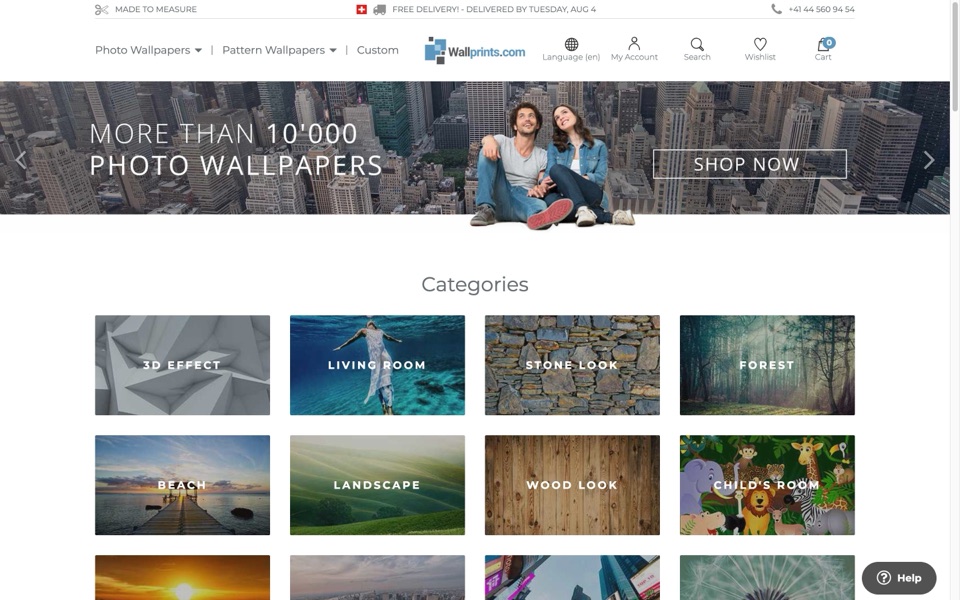Open the Language globe icon
Image resolution: width=960 pixels, height=600 pixels.
[571, 44]
